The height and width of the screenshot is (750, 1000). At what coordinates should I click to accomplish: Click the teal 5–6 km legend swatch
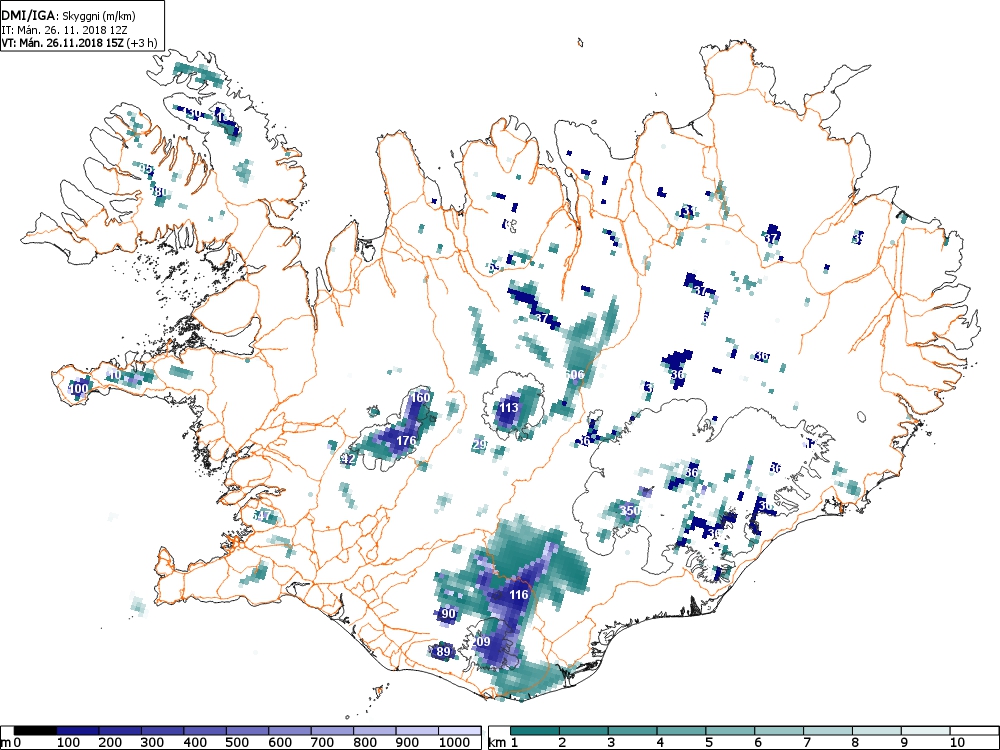[x=730, y=730]
